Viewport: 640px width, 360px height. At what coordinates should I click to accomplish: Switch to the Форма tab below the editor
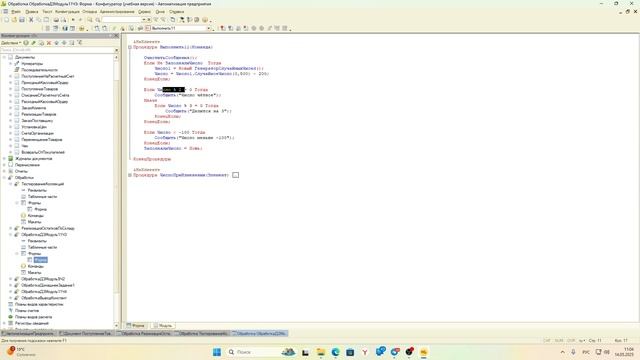(x=136, y=326)
